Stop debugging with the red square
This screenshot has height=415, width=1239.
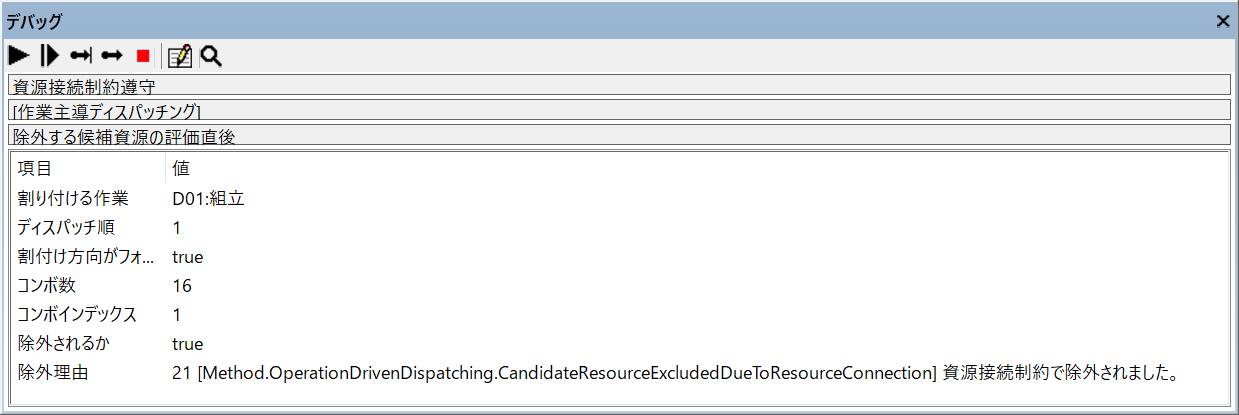(x=143, y=56)
